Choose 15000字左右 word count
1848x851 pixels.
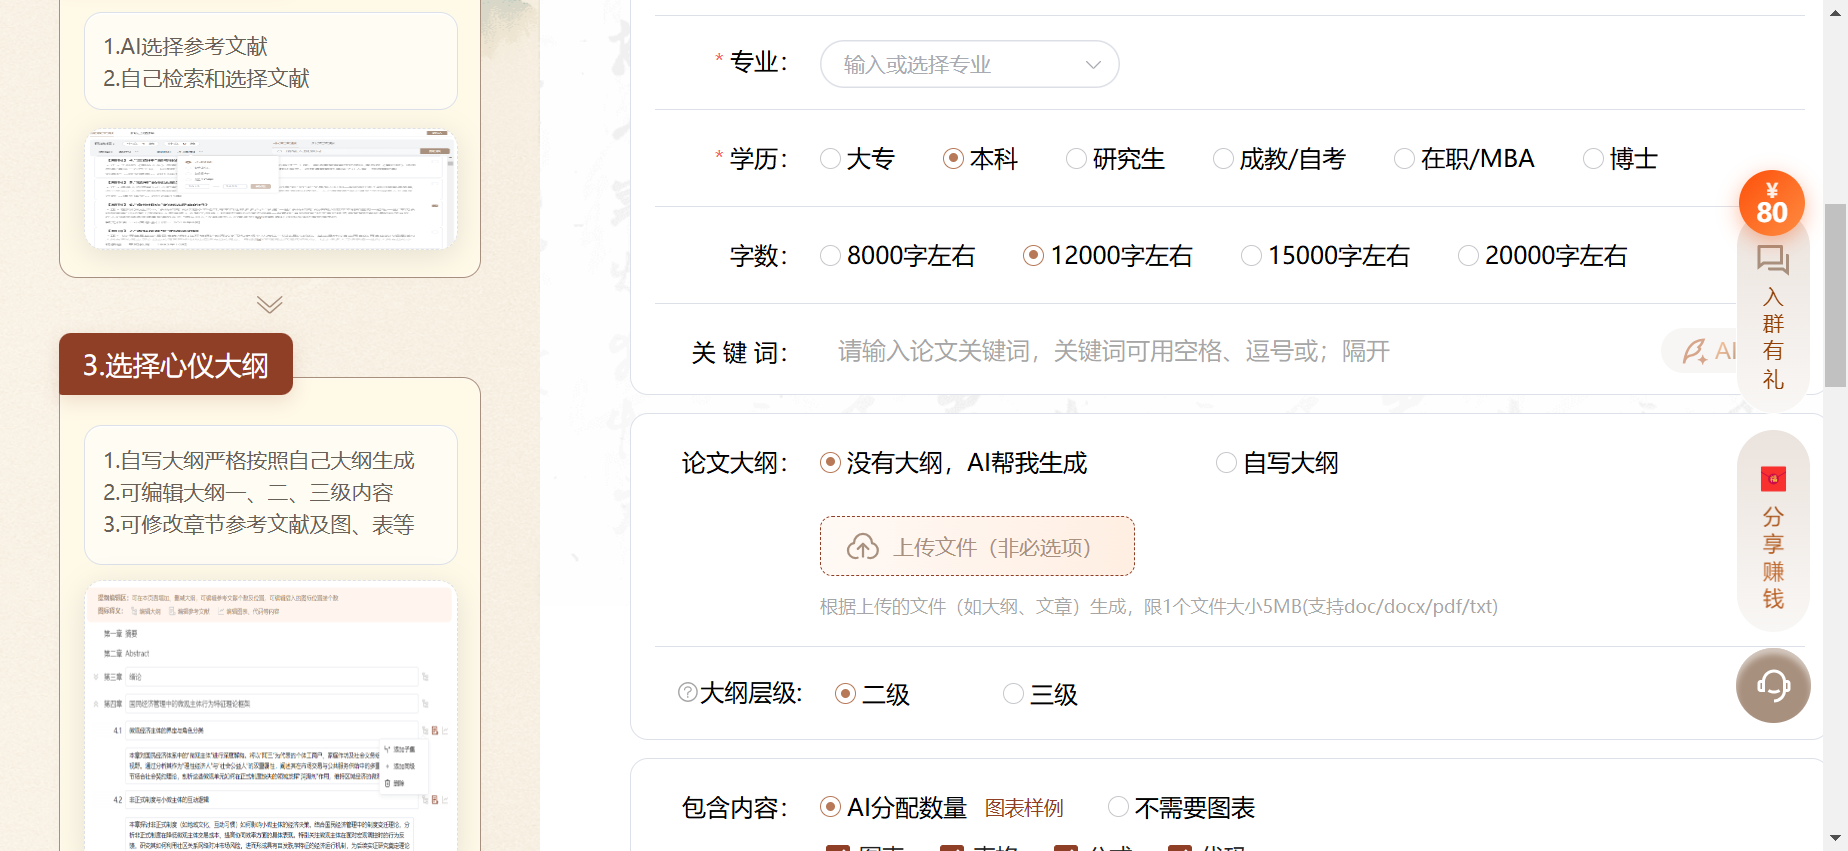[1251, 256]
